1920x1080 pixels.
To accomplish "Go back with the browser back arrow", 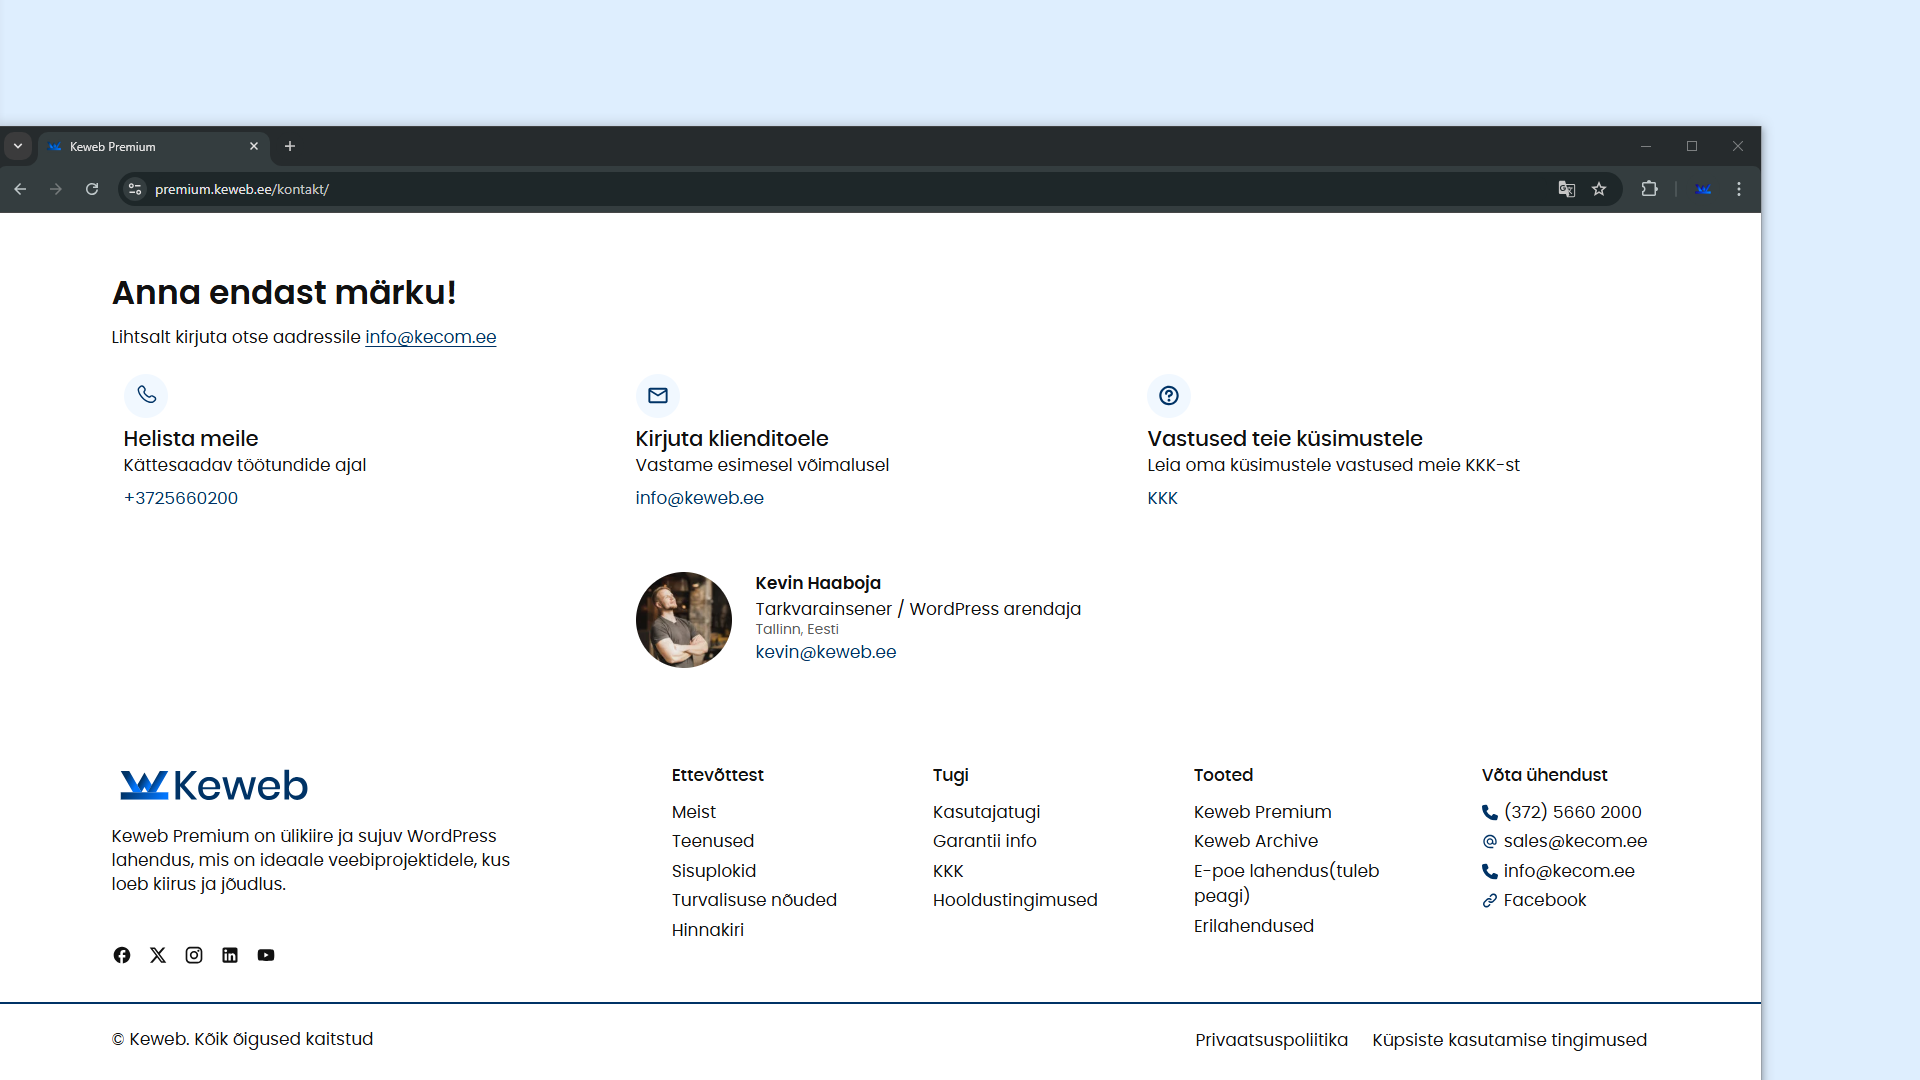I will 20,189.
